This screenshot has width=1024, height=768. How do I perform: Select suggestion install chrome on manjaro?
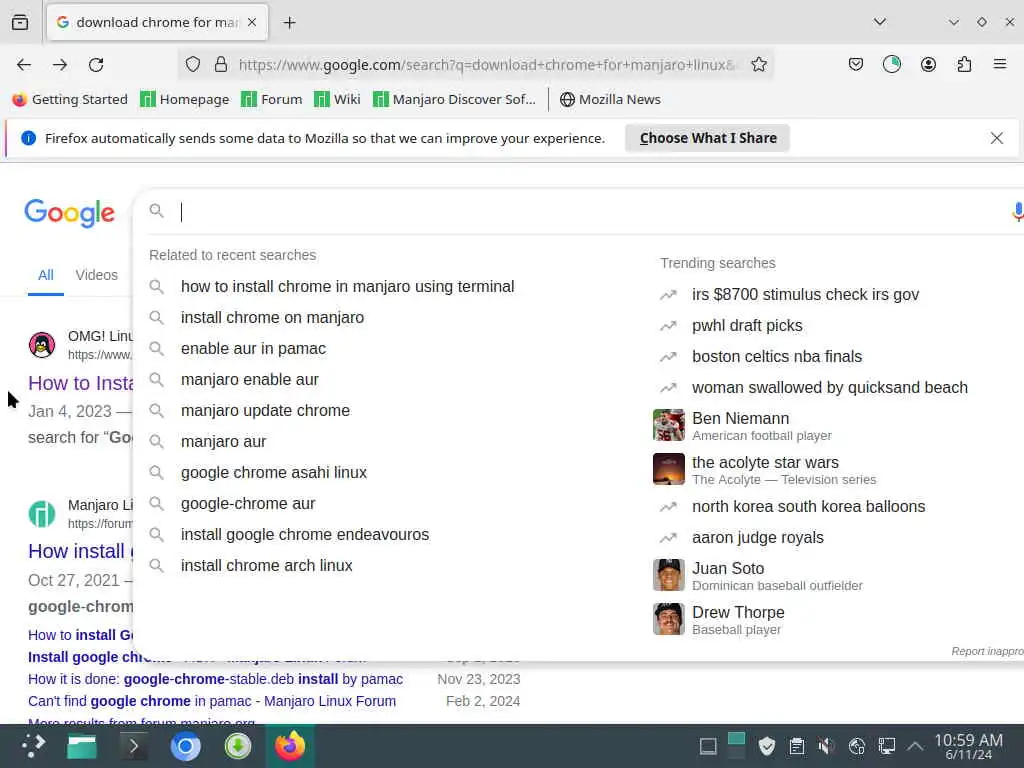click(272, 317)
